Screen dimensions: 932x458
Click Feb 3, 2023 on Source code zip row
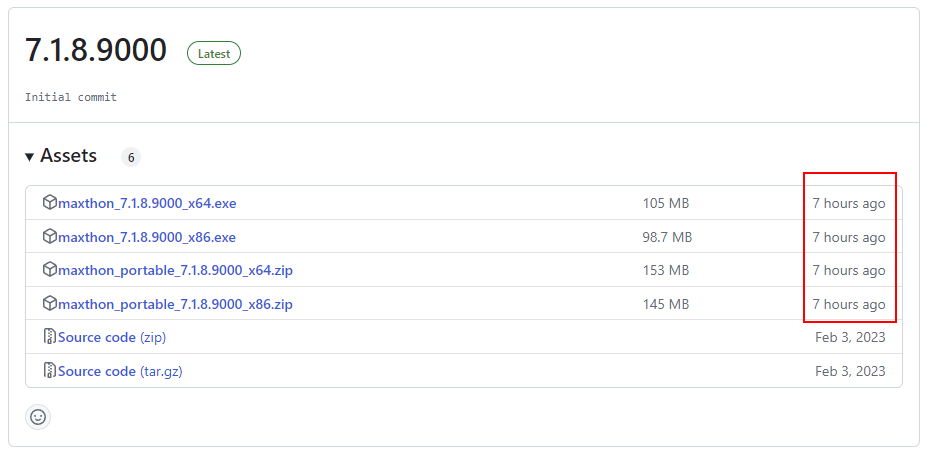tap(850, 337)
